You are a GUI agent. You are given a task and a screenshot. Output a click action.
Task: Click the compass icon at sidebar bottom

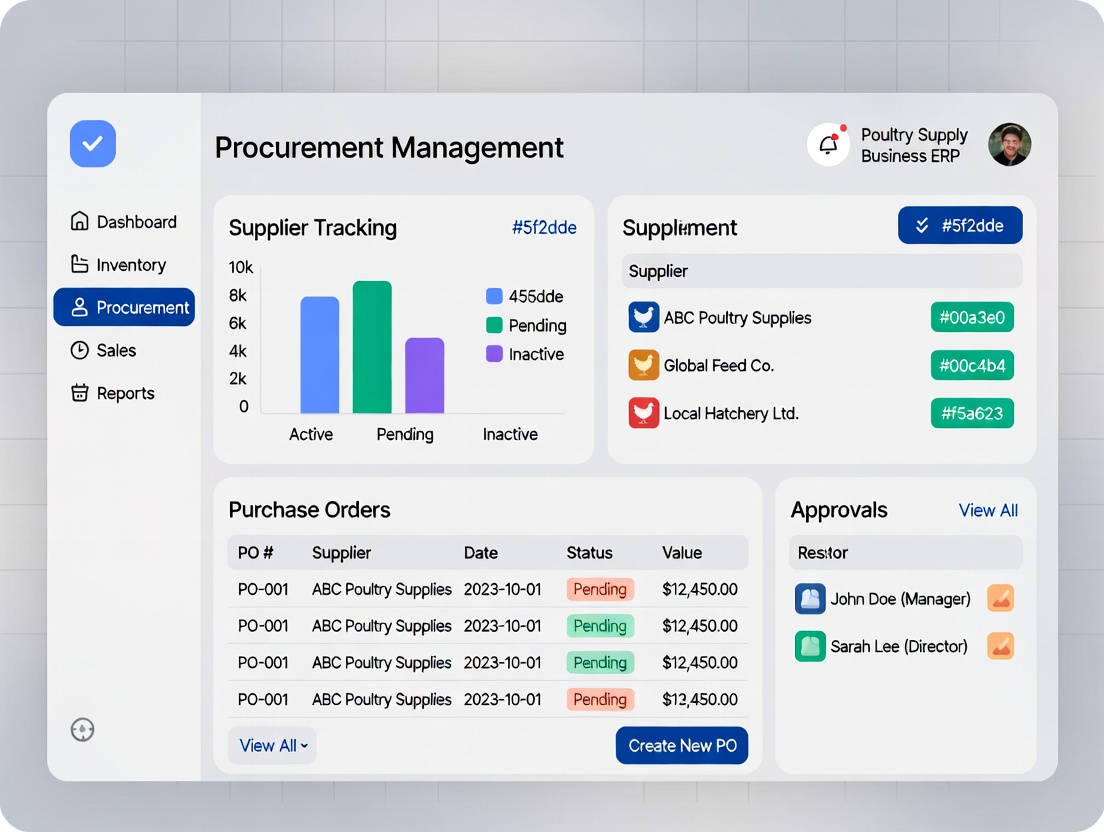[83, 730]
